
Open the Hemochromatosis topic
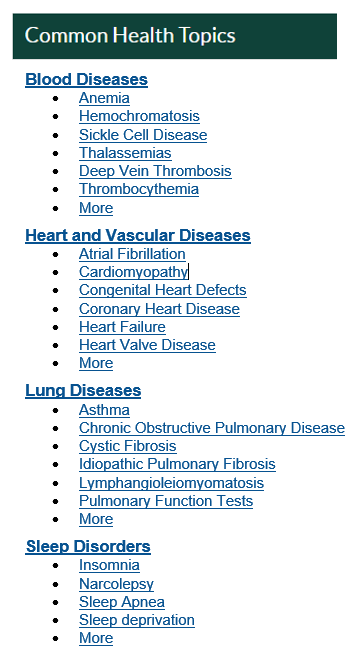tap(139, 116)
